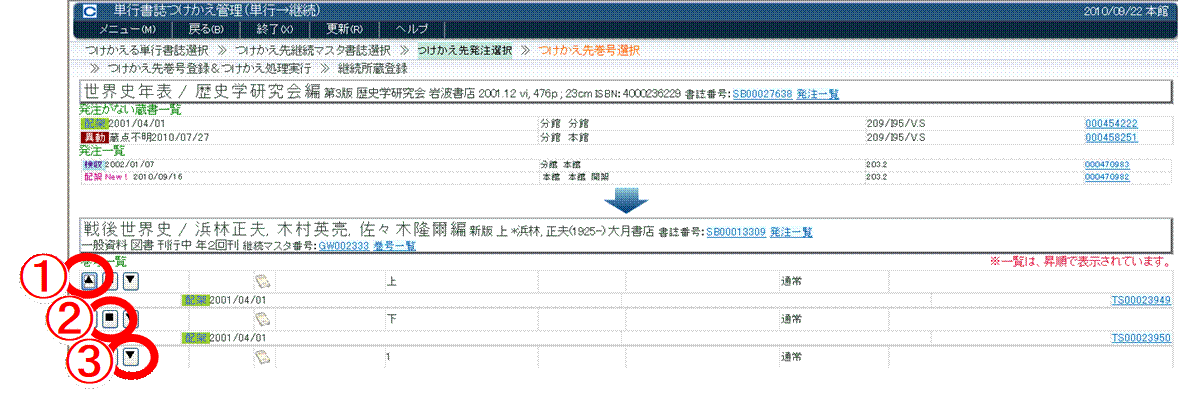Open volume link TS00023950
The width and height of the screenshot is (1178, 414).
[x=1140, y=338]
